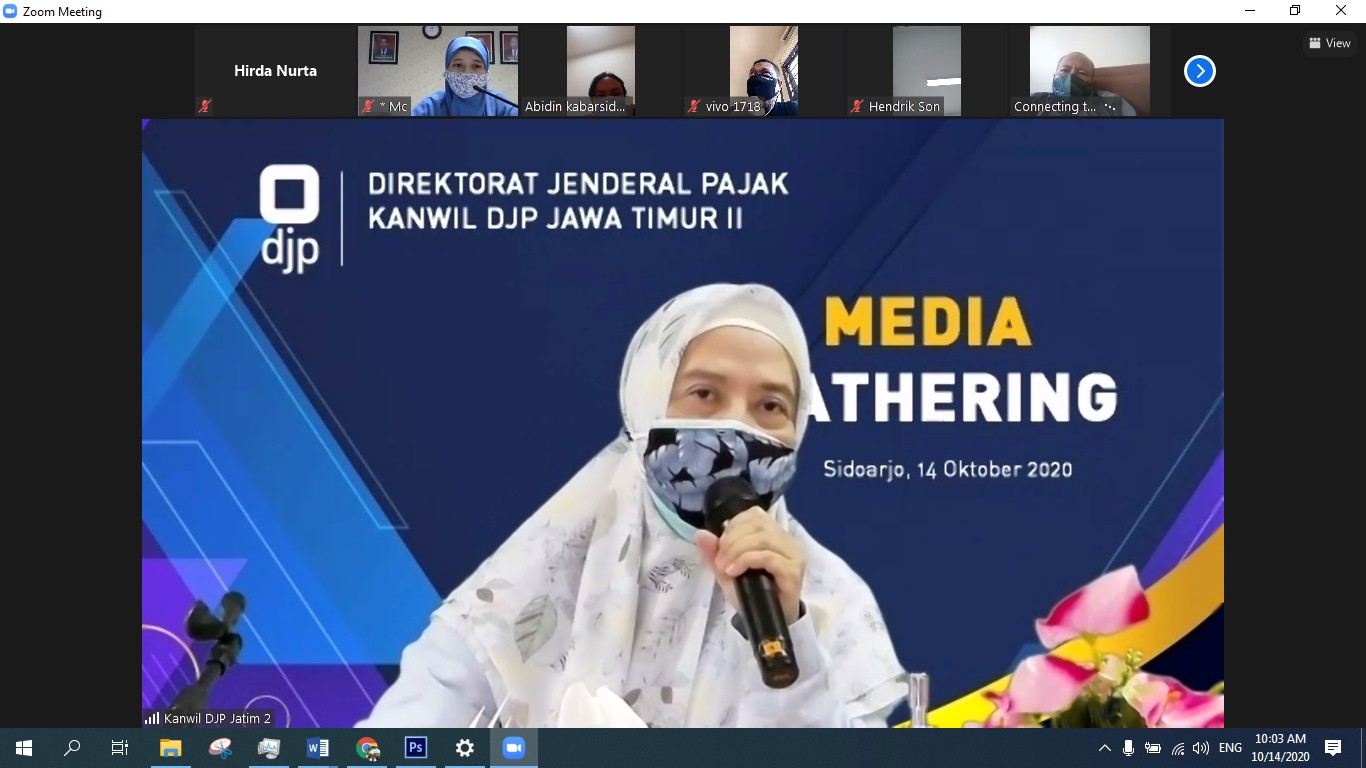Screen dimensions: 1366x768
Task: Click the Hendrik Son participant tile
Action: pos(926,70)
